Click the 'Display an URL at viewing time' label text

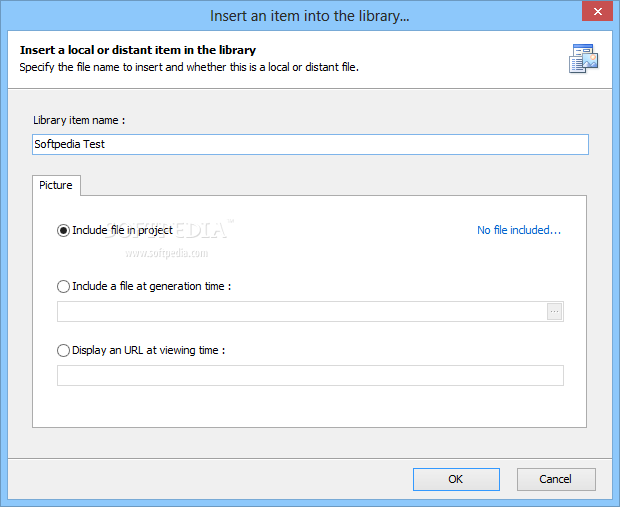pos(149,350)
